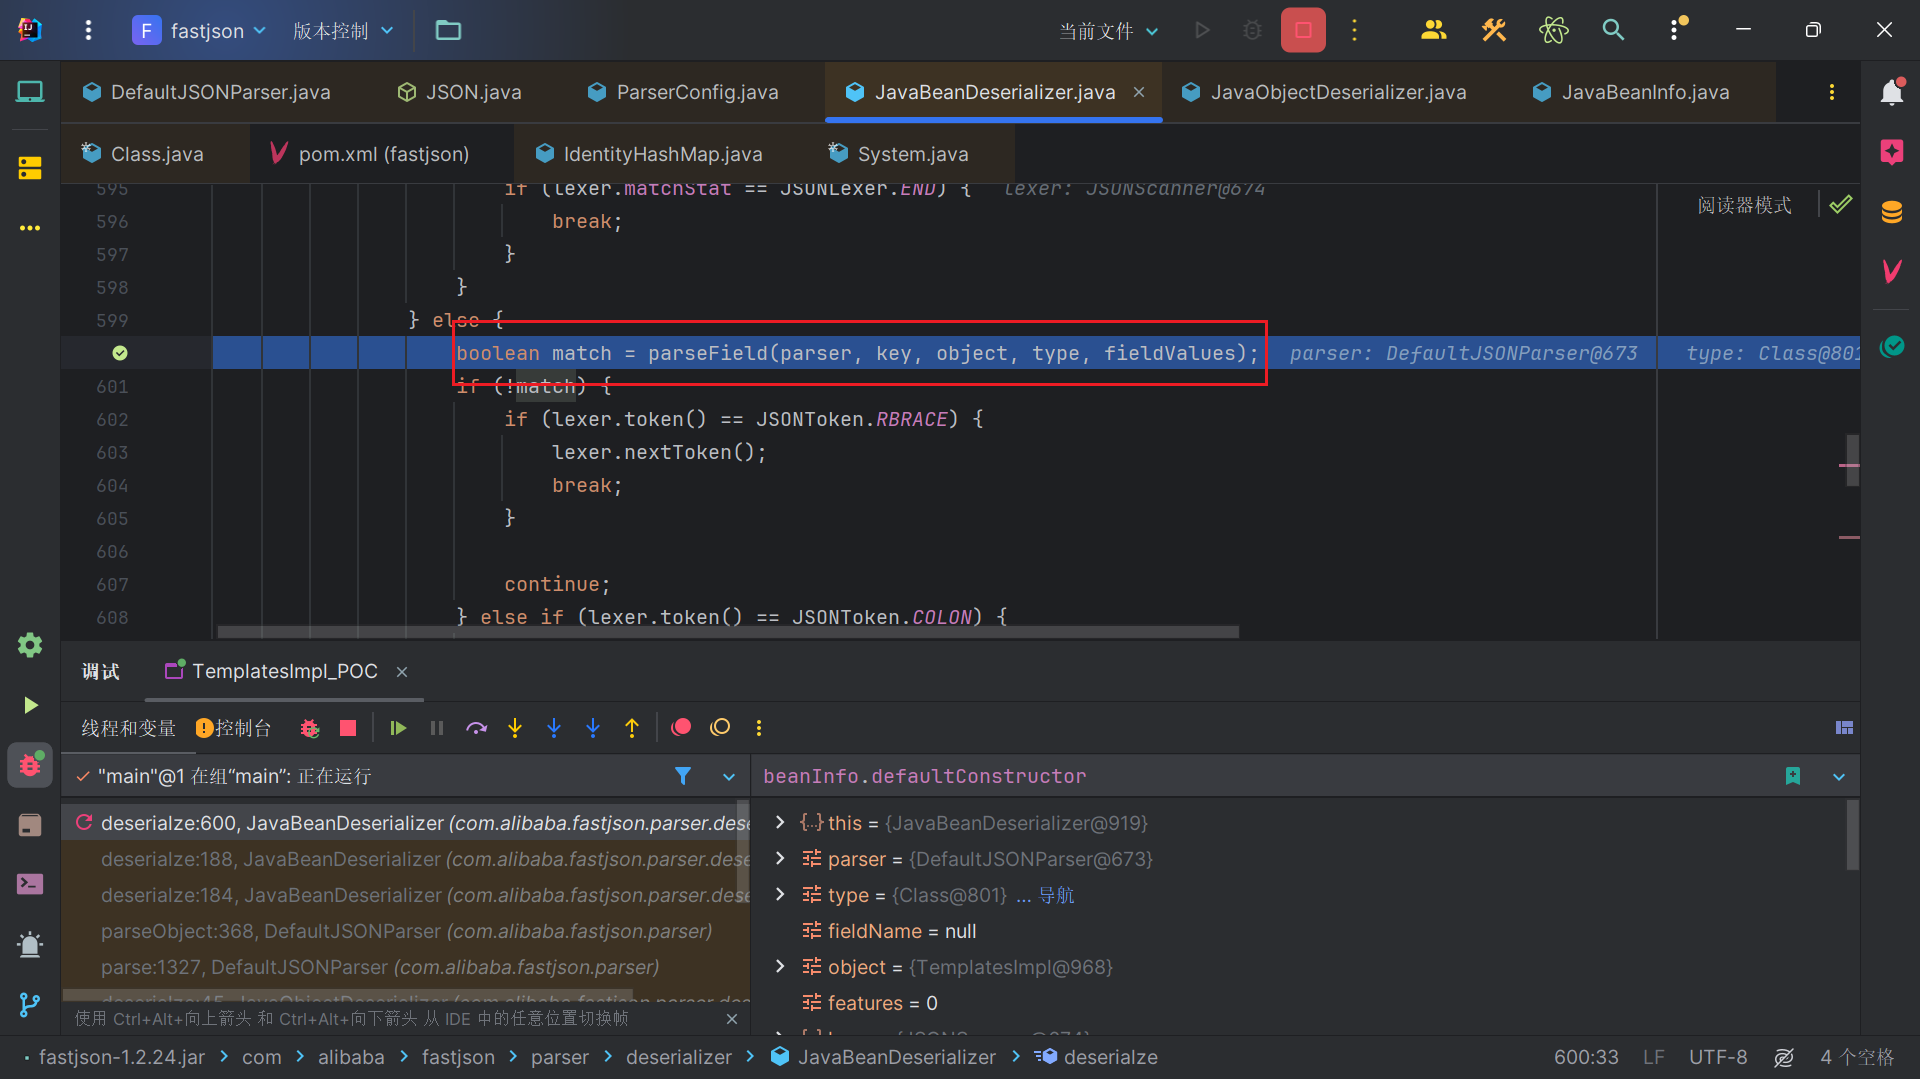Viewport: 1920px width, 1079px height.
Task: Expand the 'object' TemplatesImpl variable node
Action: (780, 966)
